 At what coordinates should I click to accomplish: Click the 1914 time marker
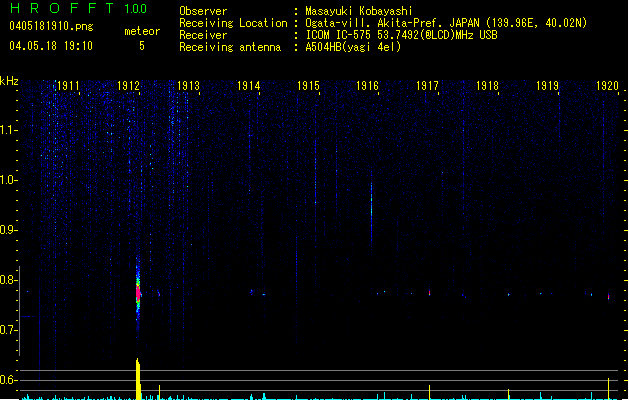[x=248, y=86]
